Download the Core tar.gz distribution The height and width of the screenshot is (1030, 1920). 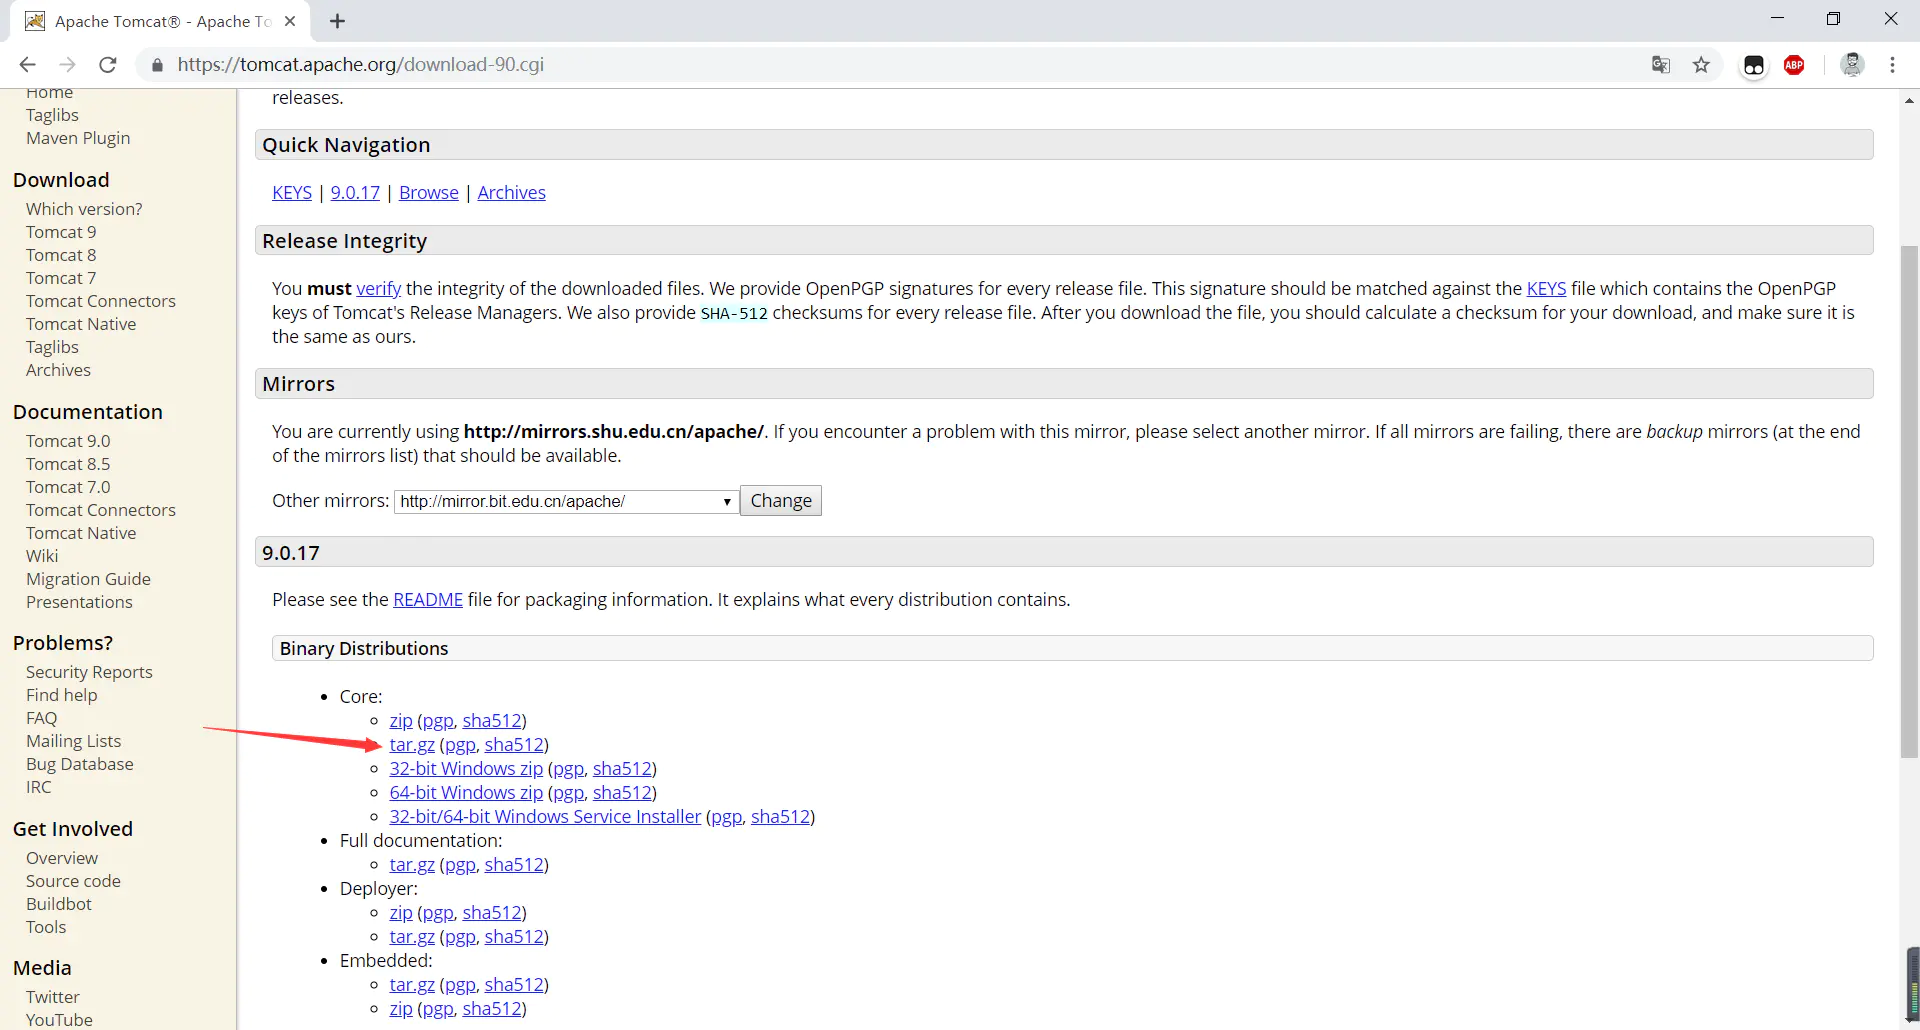[412, 745]
